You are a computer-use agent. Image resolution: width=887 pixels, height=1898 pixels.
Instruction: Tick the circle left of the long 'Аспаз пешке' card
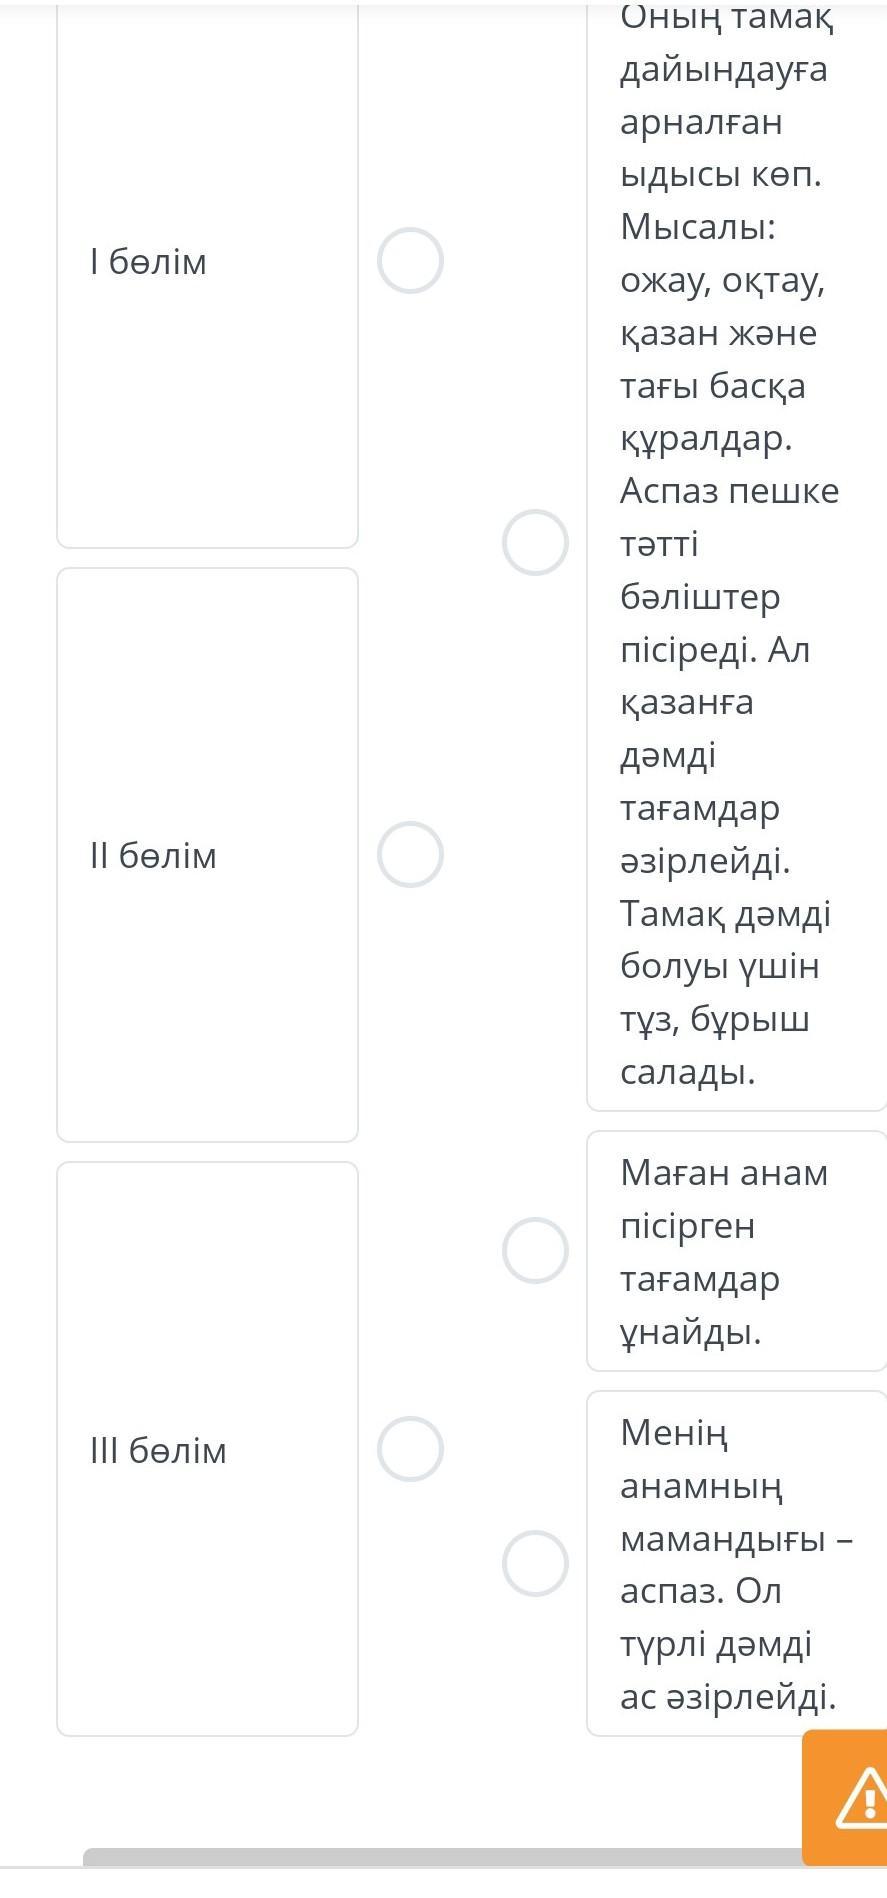(x=535, y=542)
